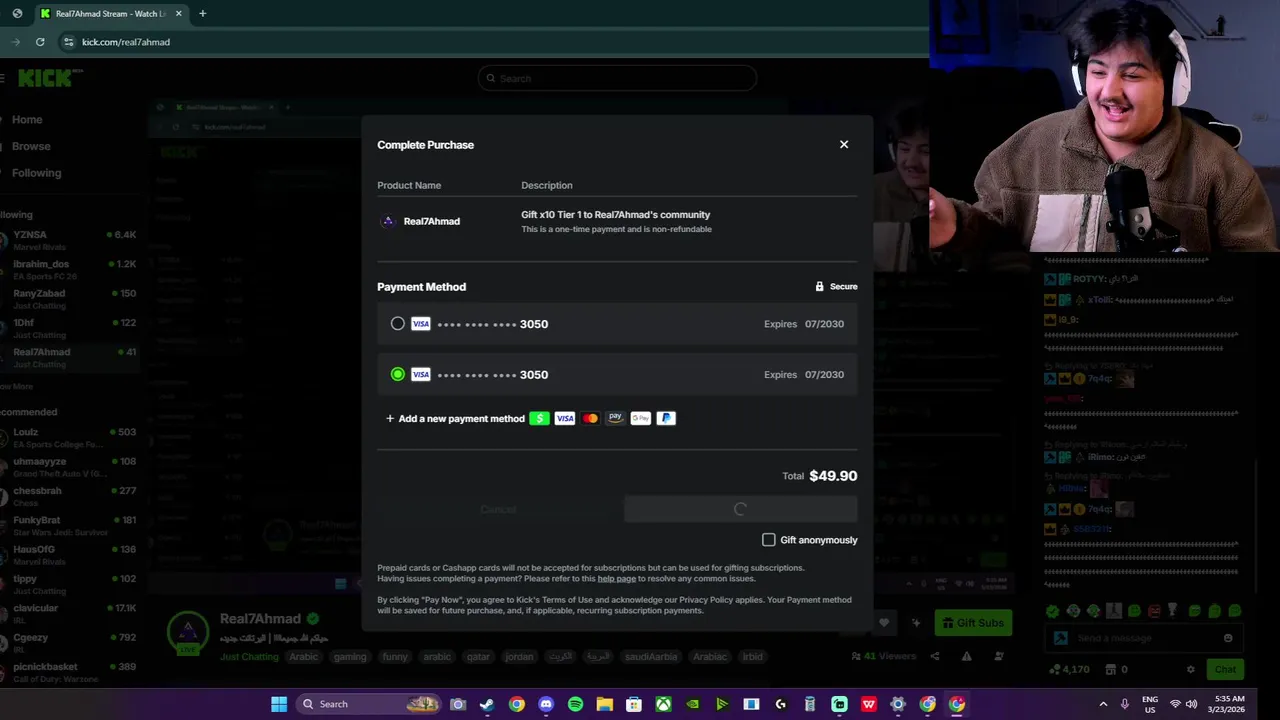Tick the Gift anonymously checkbox
This screenshot has height=720, width=1280.
(769, 540)
